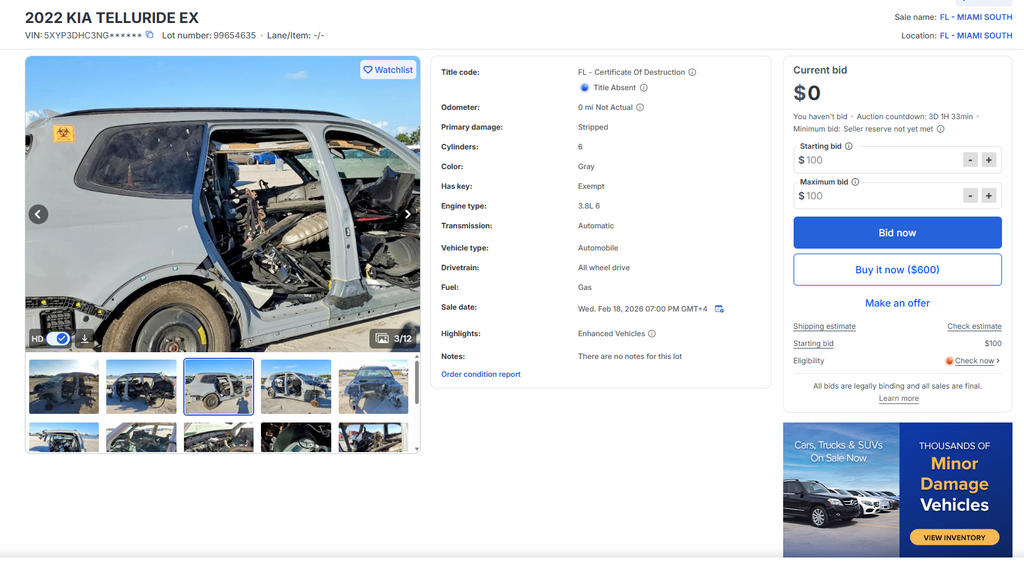Decrease starting bid with minus button
Screen dimensions: 1024x563
coord(970,160)
